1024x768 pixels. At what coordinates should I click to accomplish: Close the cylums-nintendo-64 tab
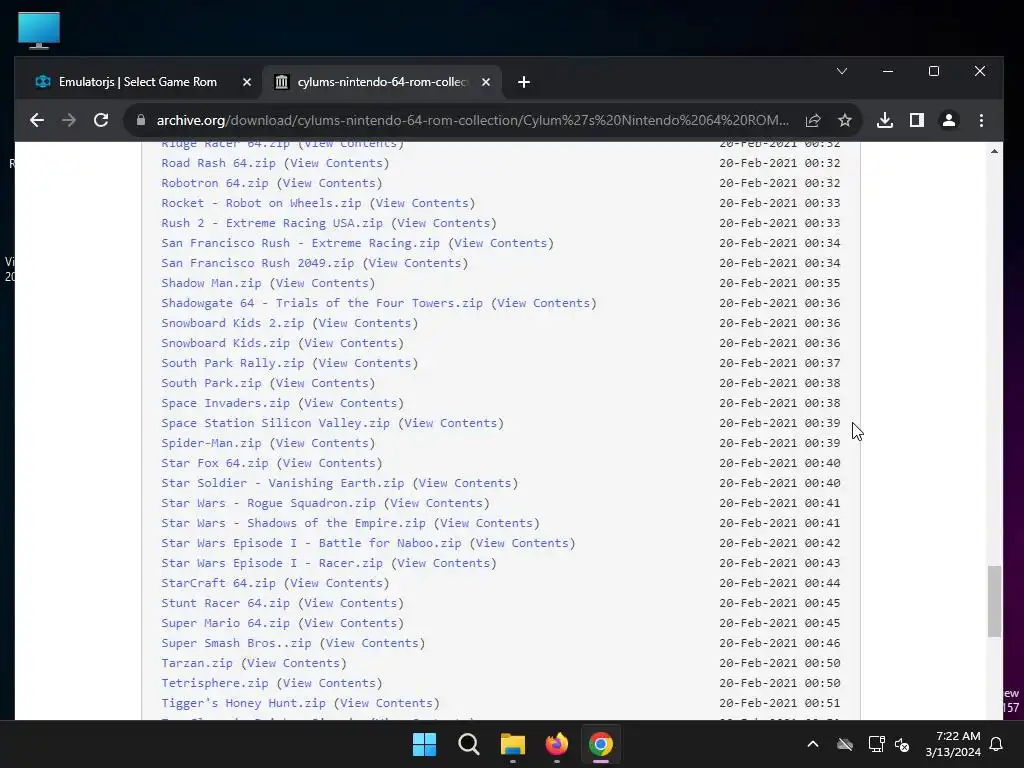coord(486,82)
